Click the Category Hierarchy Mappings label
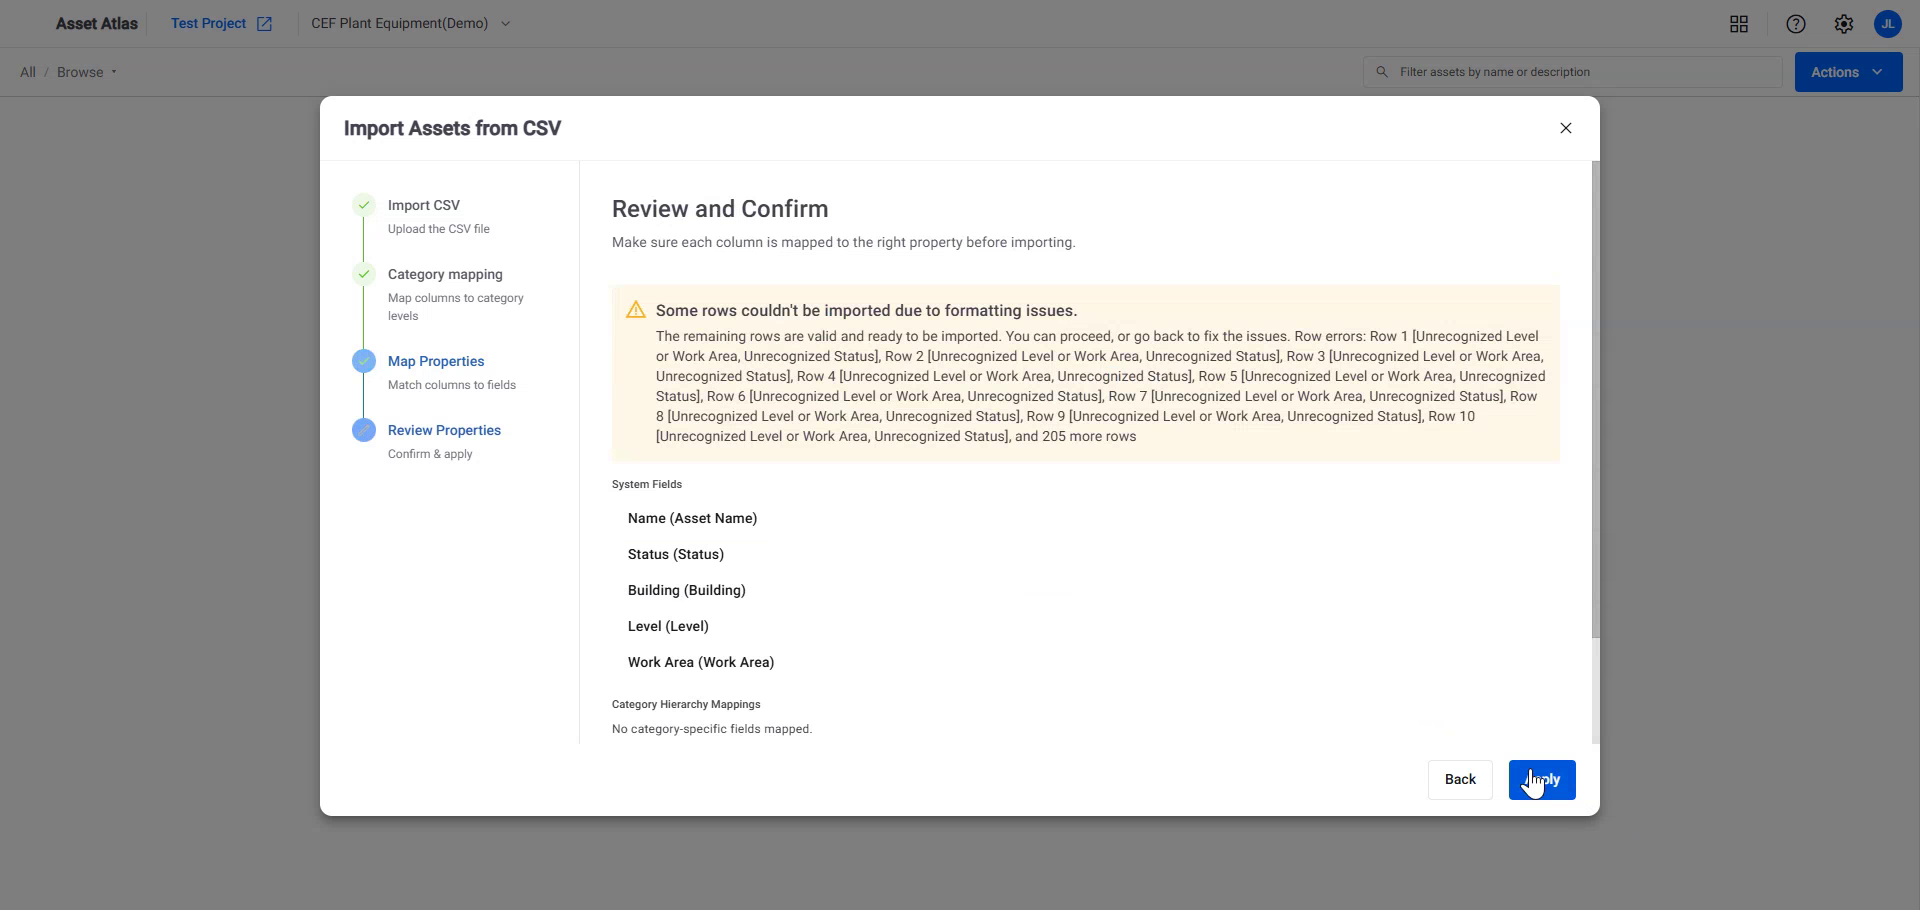This screenshot has height=910, width=1920. [686, 704]
